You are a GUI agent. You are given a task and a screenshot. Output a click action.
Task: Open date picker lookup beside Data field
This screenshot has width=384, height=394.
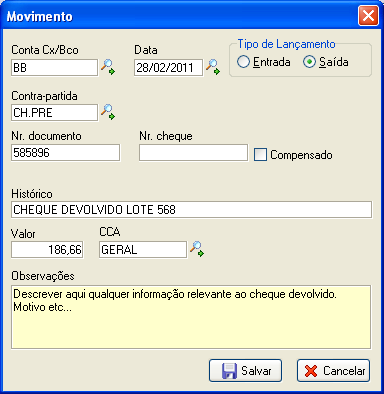213,67
